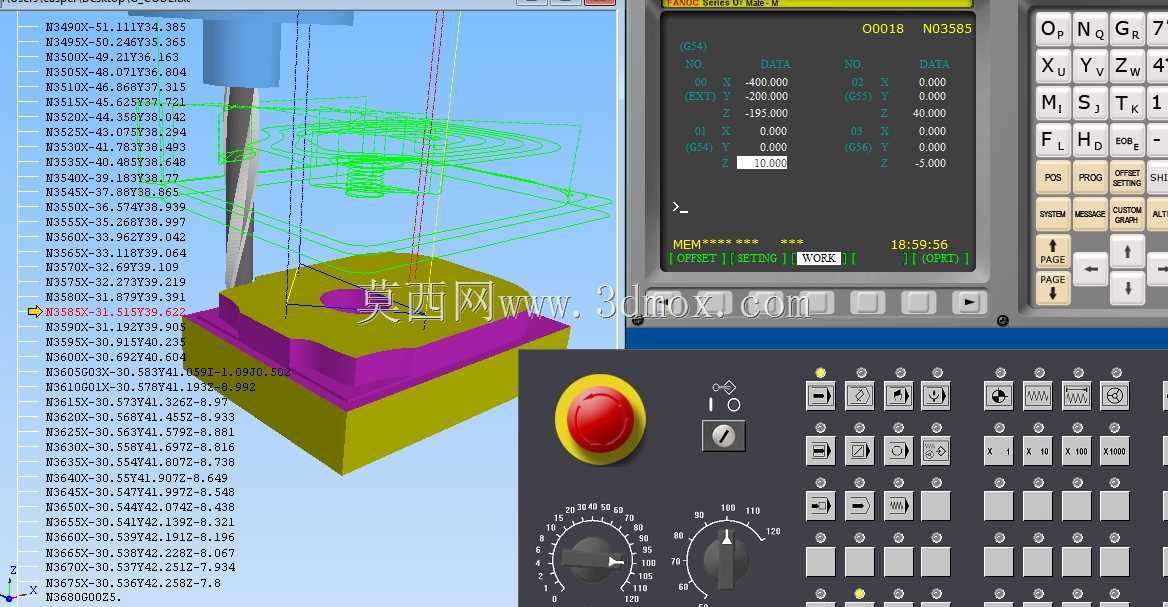Select G-code line N3605G03X-30.583Y41.059

tap(168, 372)
